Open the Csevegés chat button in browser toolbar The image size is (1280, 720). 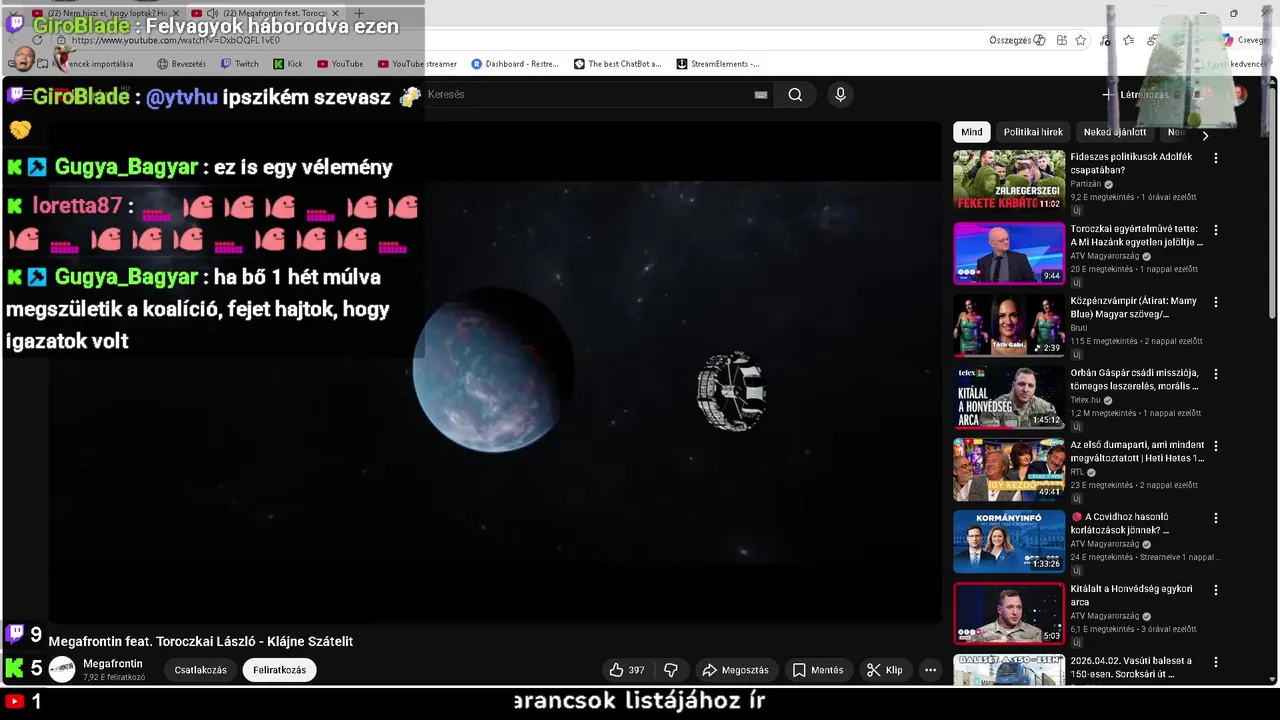pyautogui.click(x=1244, y=40)
